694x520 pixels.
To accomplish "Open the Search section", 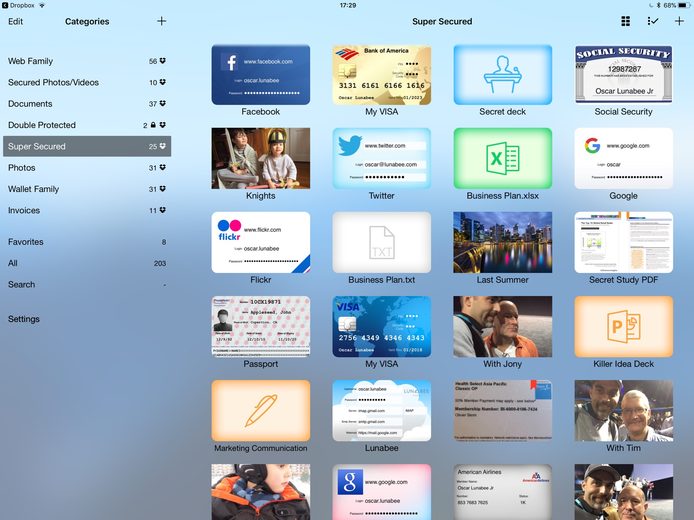I will point(87,284).
